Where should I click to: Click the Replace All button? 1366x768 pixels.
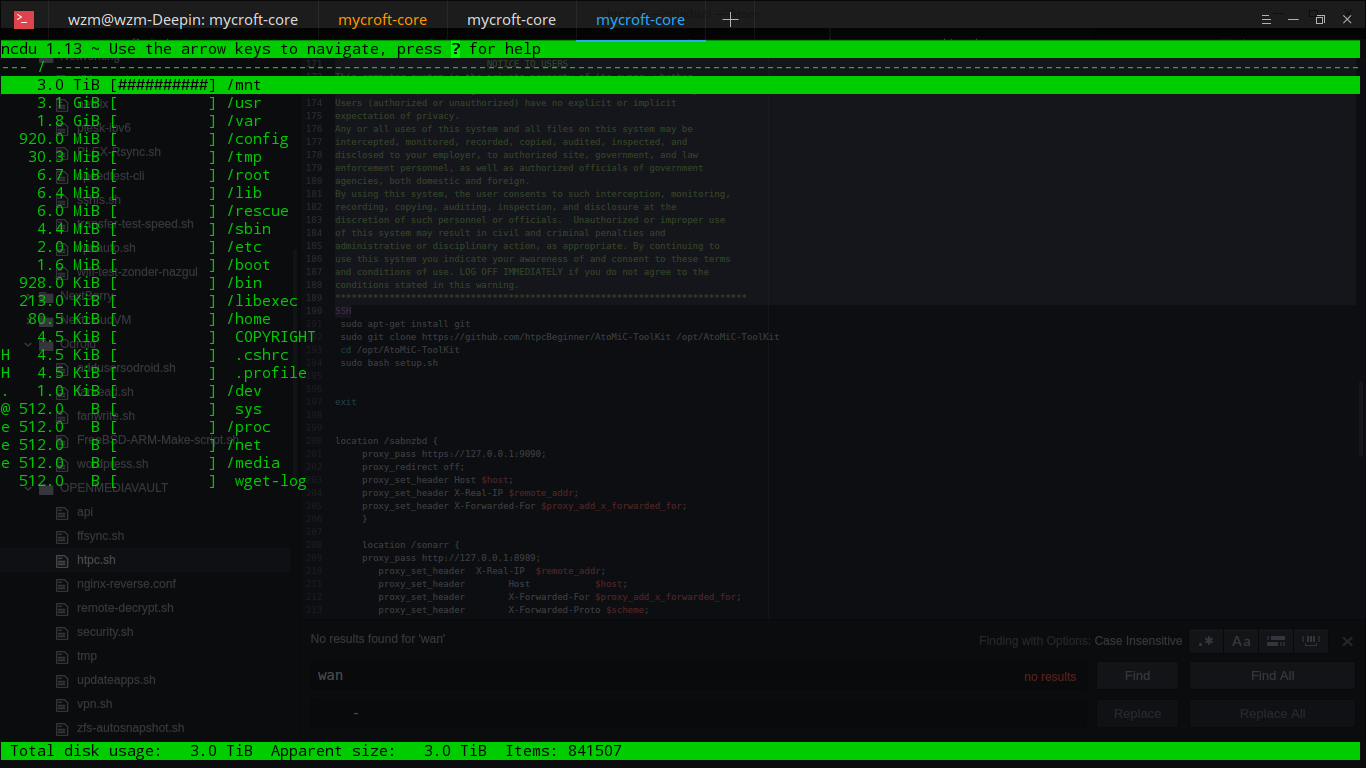pos(1272,714)
